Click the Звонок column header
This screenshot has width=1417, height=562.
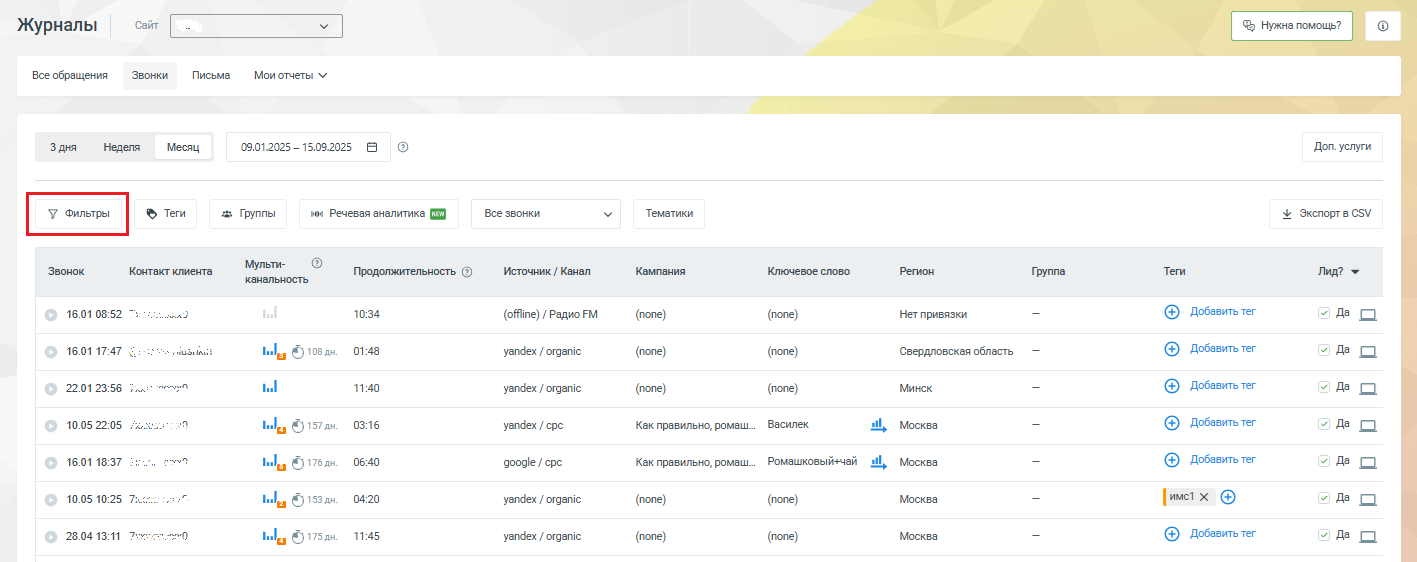[x=66, y=271]
